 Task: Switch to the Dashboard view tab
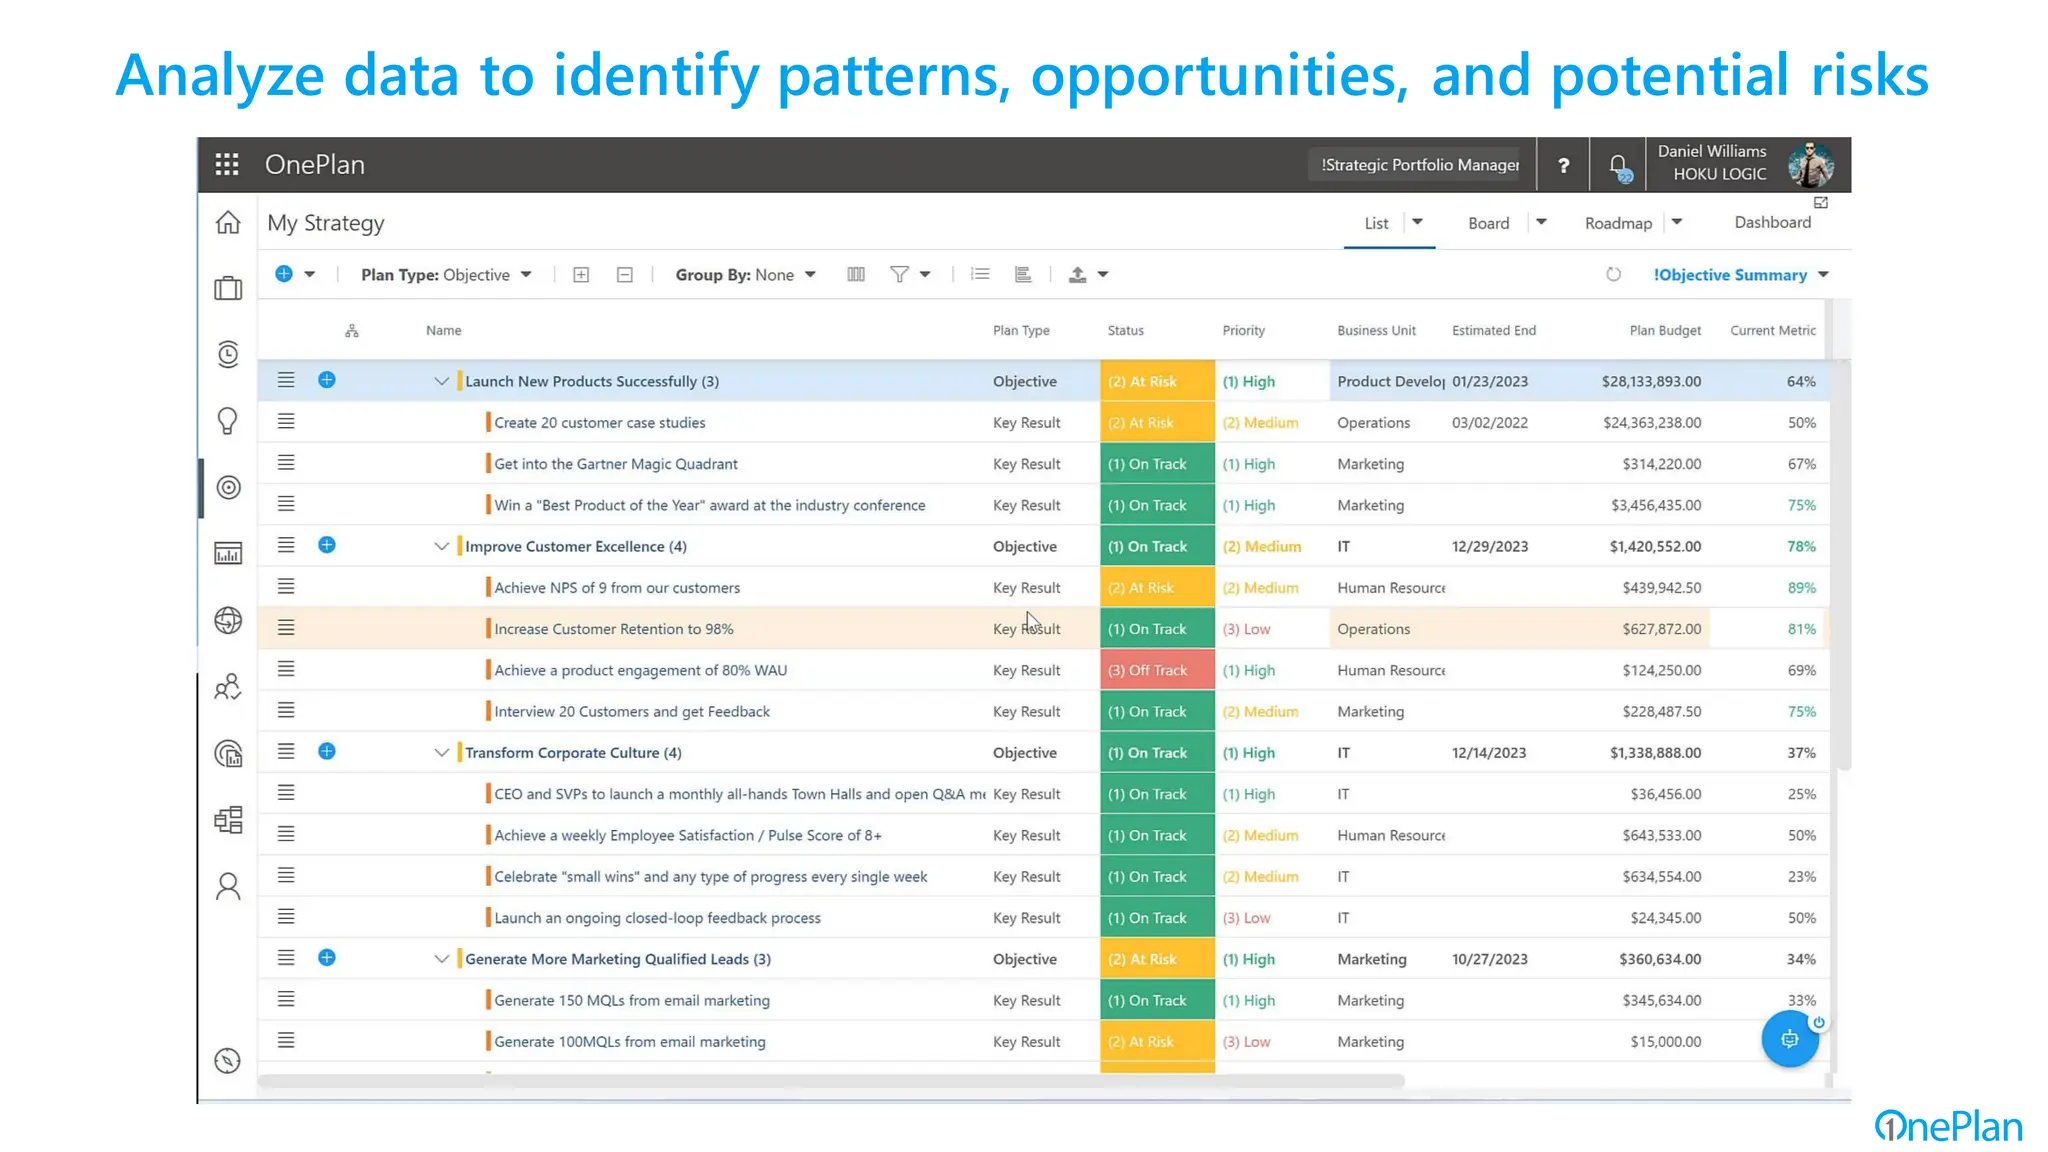tap(1772, 222)
